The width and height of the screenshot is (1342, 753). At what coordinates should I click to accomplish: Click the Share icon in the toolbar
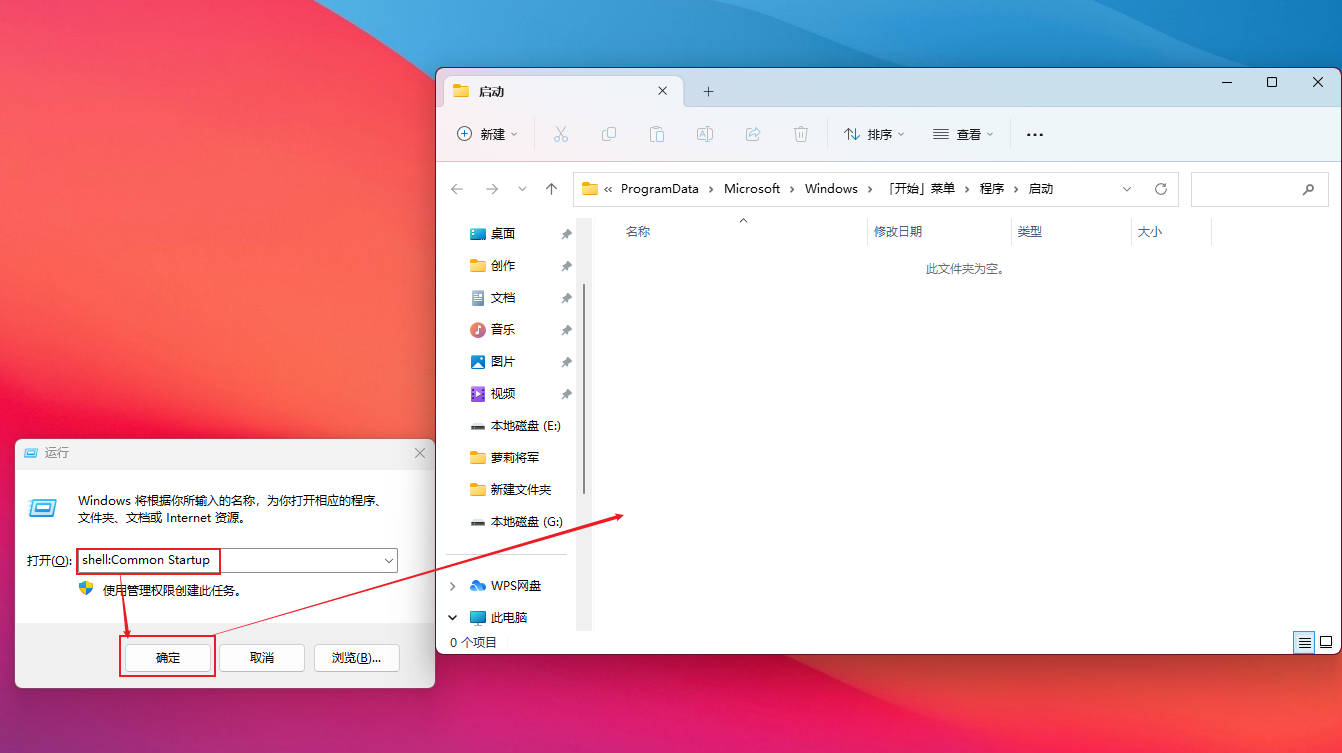[x=752, y=134]
